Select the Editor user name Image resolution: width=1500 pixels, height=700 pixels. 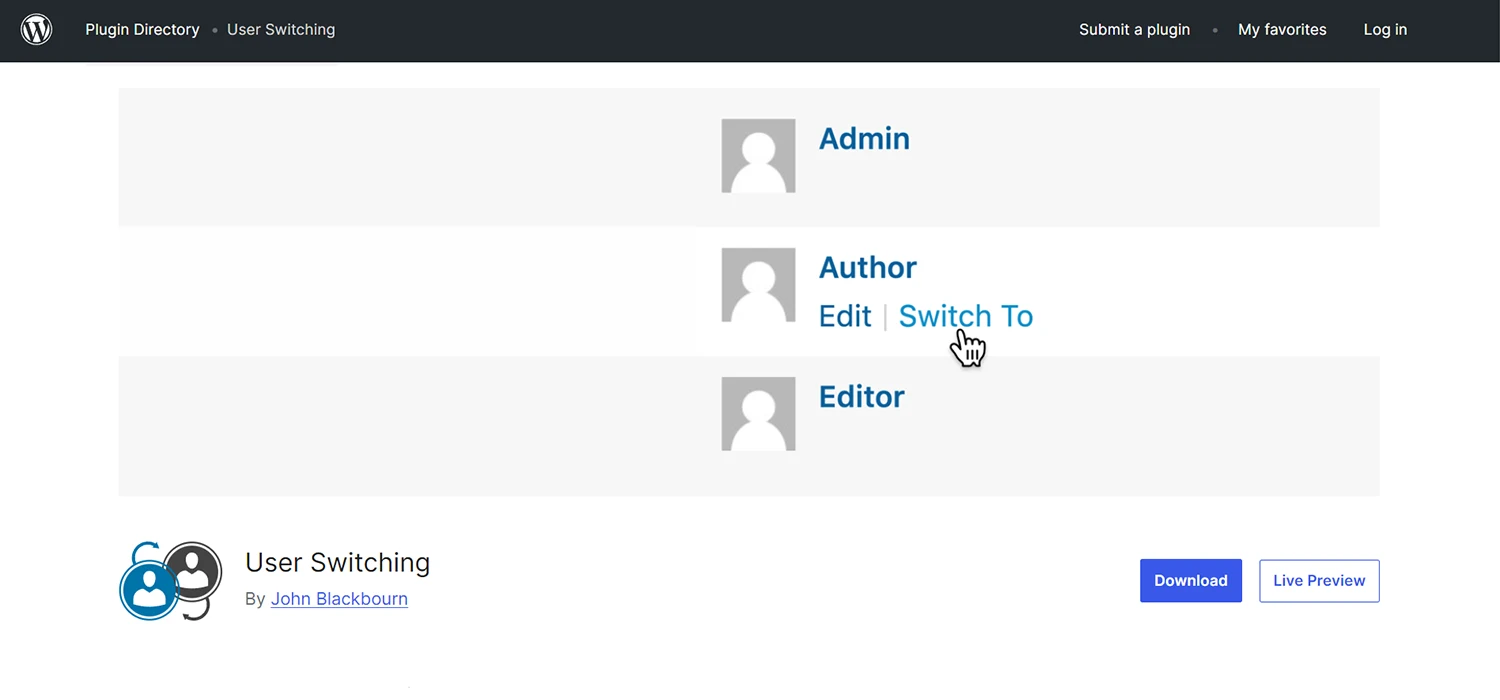pos(861,396)
